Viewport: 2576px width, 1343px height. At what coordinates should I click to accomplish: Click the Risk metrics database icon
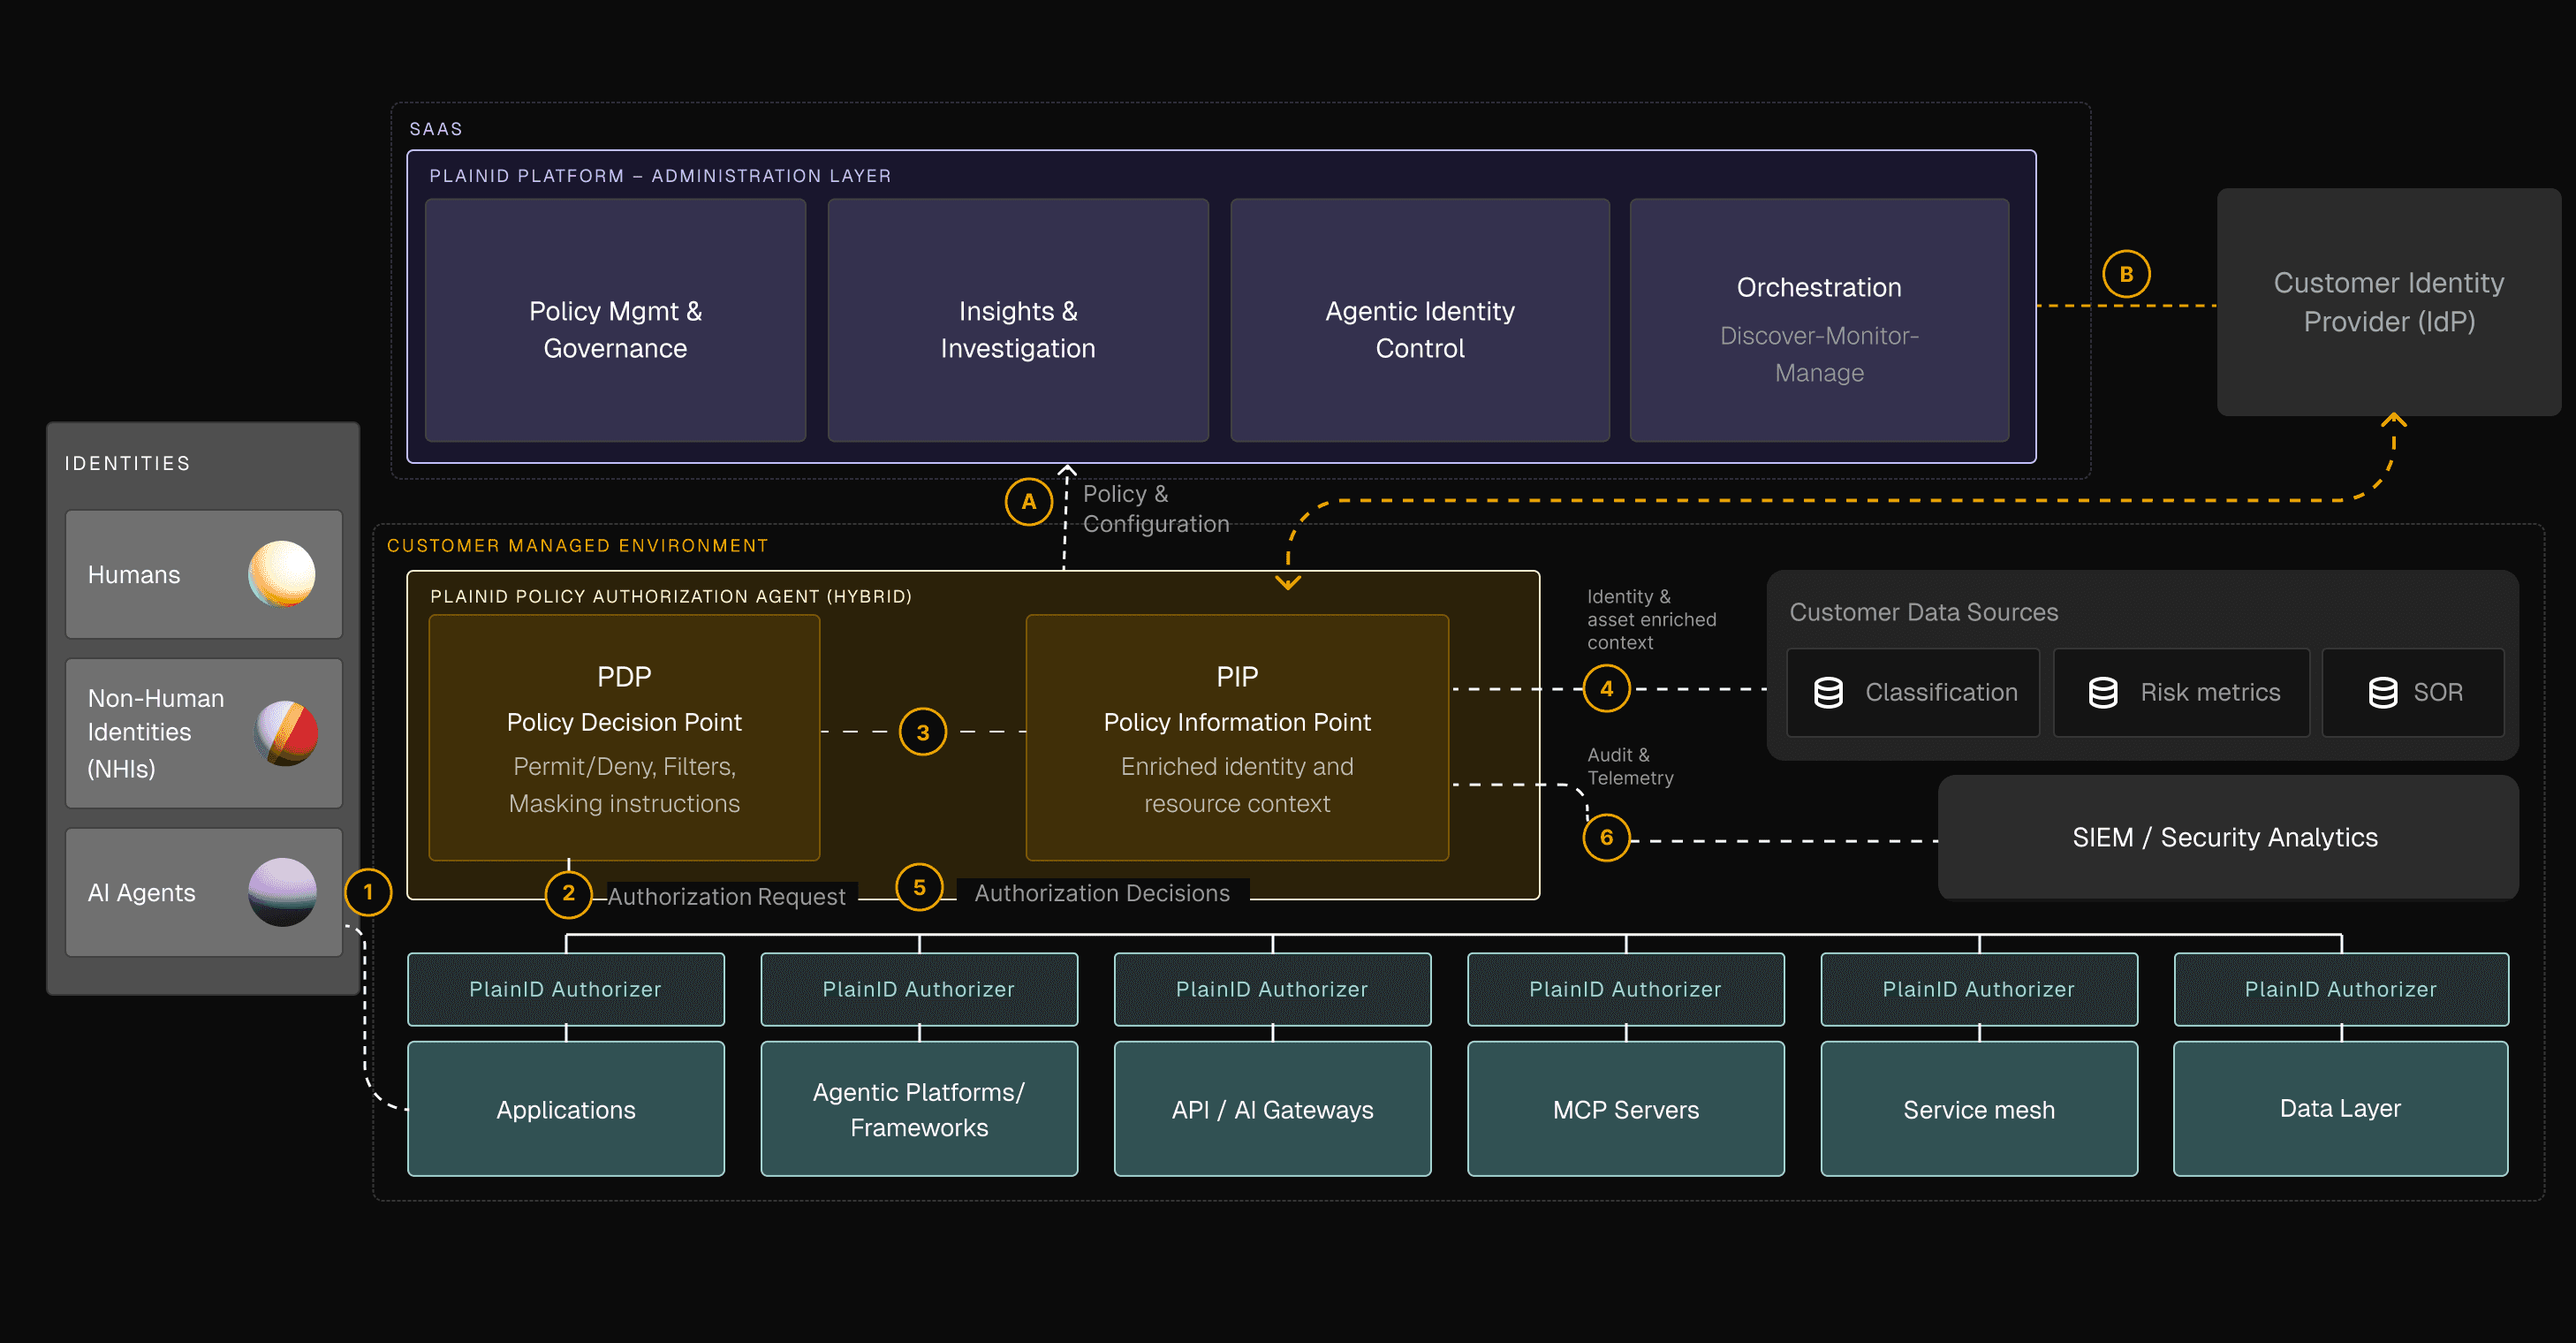[x=2103, y=693]
